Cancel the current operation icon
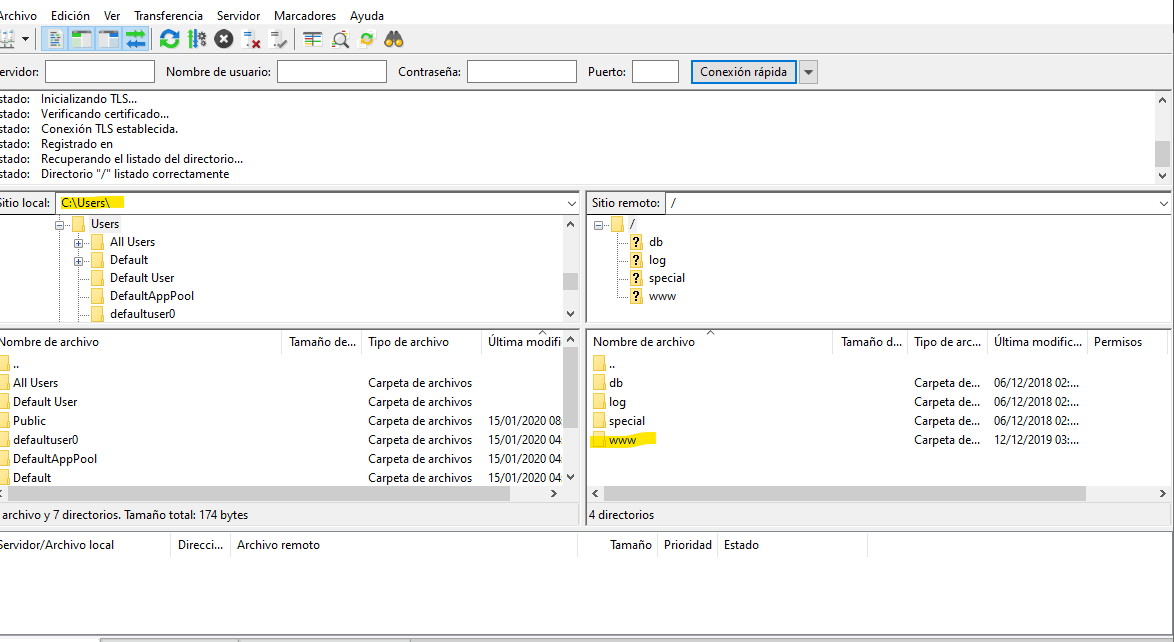Image resolution: width=1174 pixels, height=642 pixels. (224, 39)
